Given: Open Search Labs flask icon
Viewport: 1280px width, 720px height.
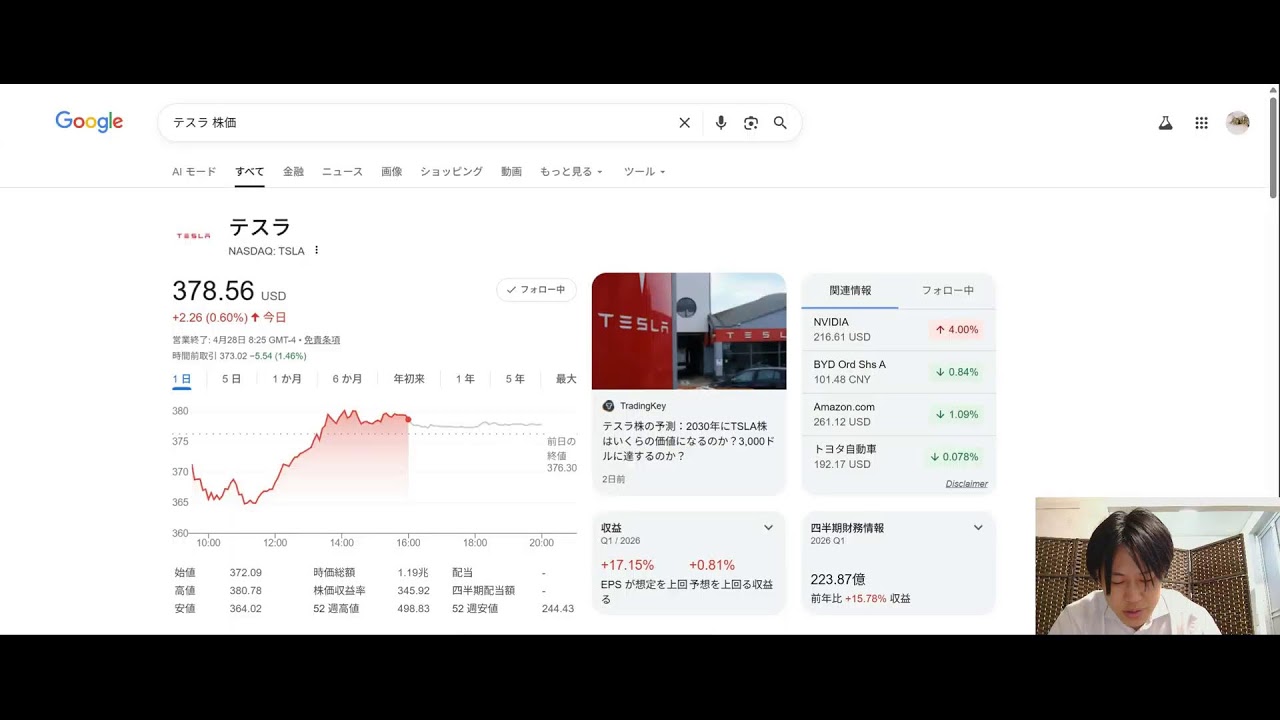Looking at the screenshot, I should coord(1165,123).
